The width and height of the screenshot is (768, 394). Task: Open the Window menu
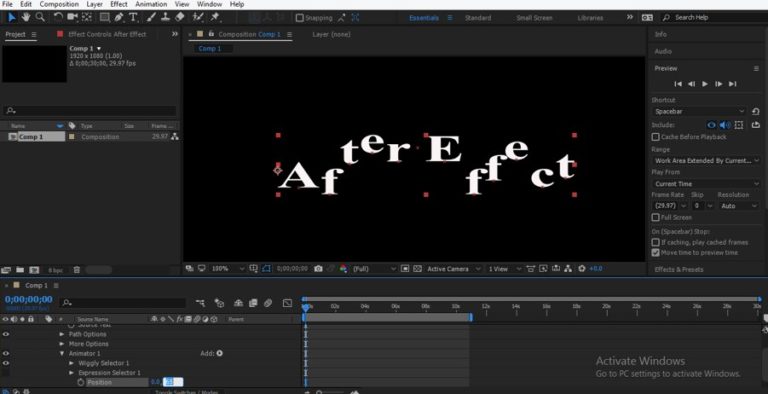tap(209, 4)
